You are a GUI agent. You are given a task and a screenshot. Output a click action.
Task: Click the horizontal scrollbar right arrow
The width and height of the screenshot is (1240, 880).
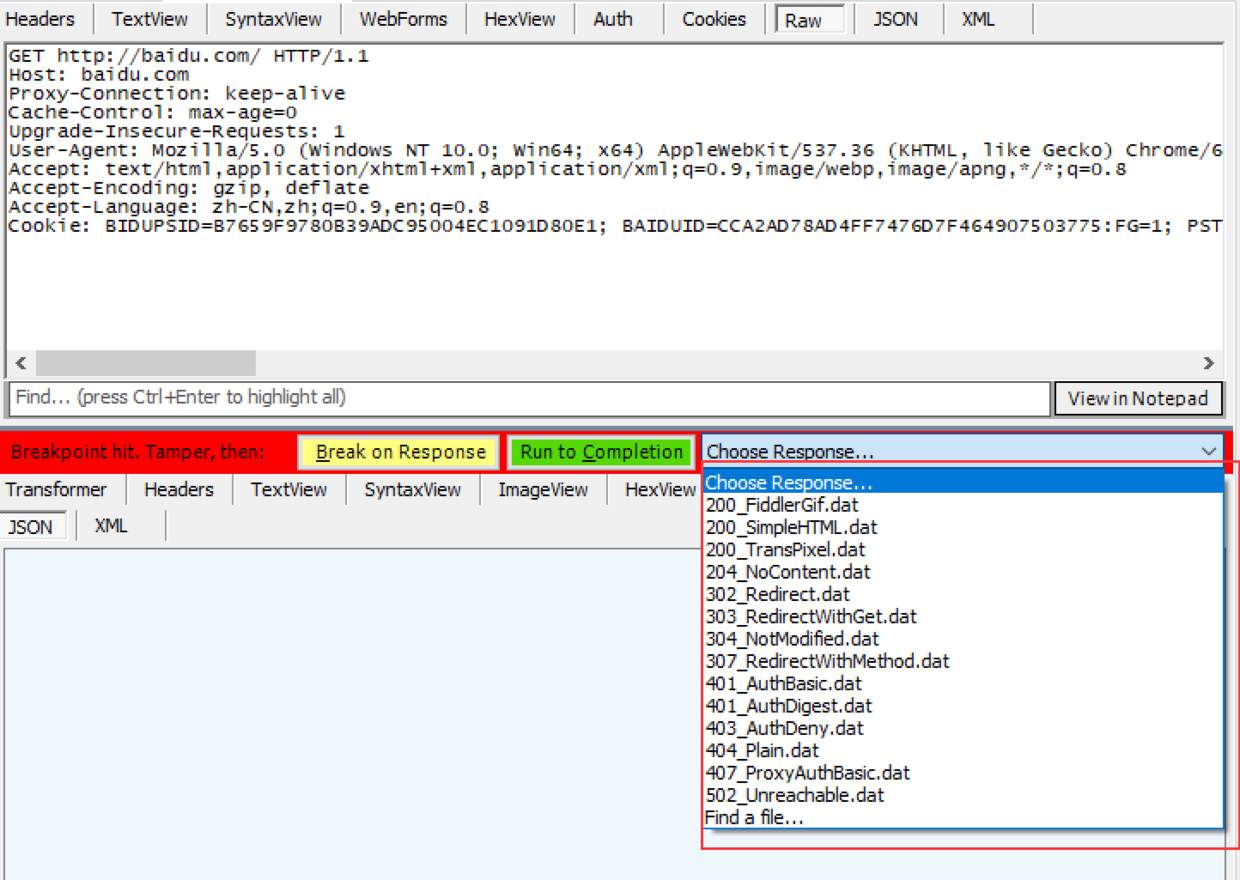pyautogui.click(x=1208, y=363)
